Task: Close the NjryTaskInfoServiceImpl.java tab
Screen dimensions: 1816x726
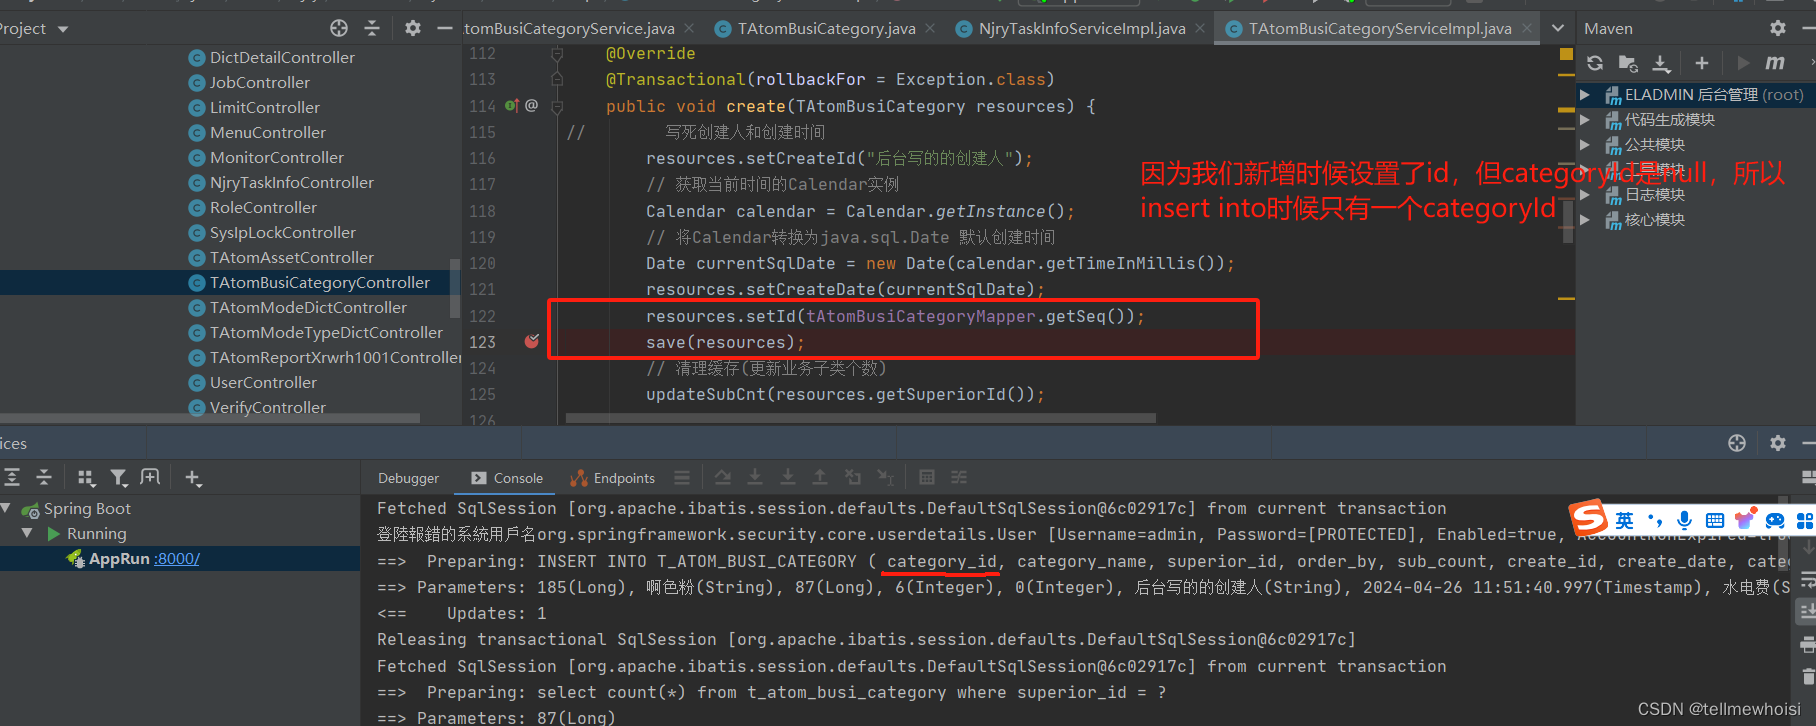Action: (1200, 29)
